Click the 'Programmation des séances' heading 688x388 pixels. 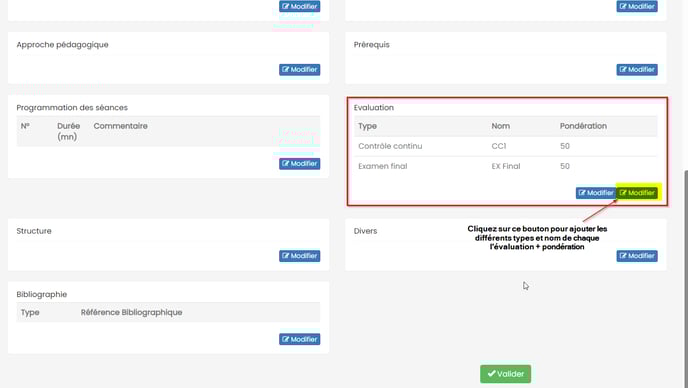72,108
